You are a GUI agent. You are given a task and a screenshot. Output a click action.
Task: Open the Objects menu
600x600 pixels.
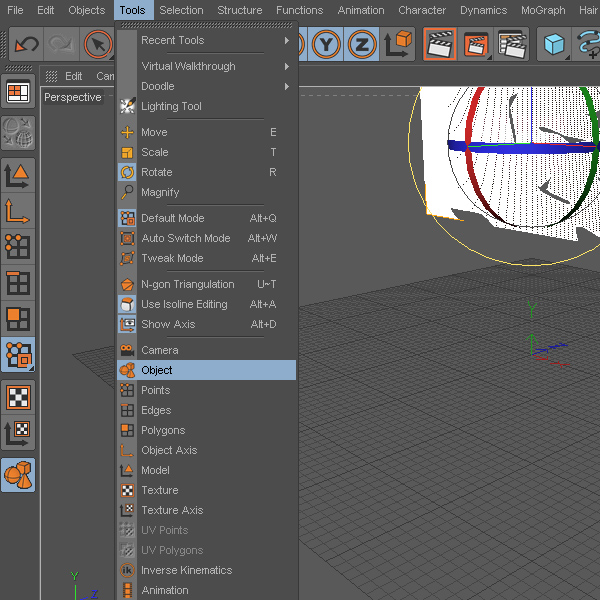tap(87, 10)
